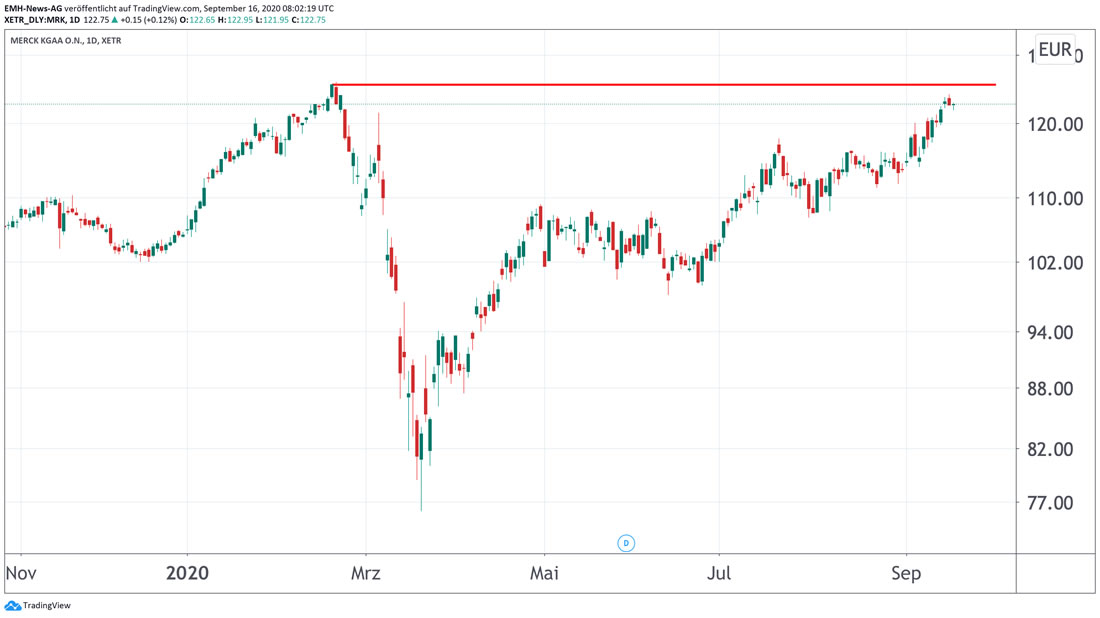This screenshot has width=1100, height=618.
Task: Click the blue dividend D marker
Action: (x=627, y=543)
